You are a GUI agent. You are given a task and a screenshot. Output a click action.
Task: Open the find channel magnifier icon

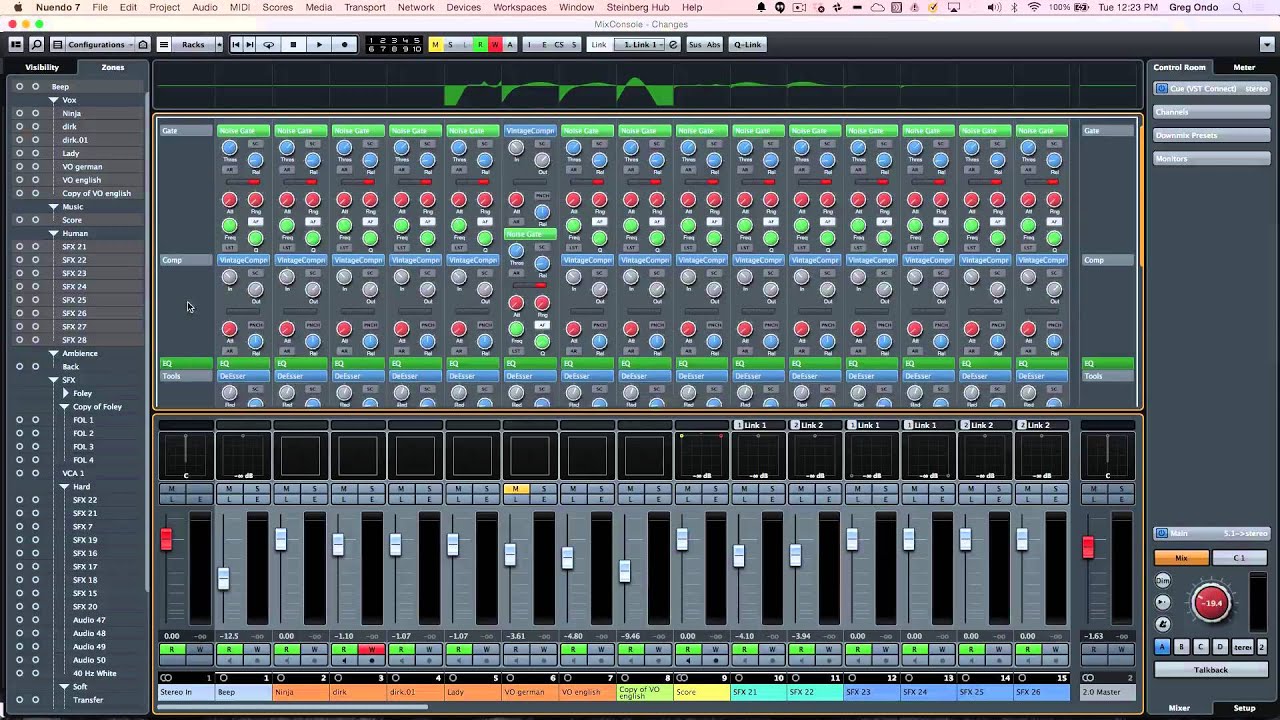tap(37, 44)
